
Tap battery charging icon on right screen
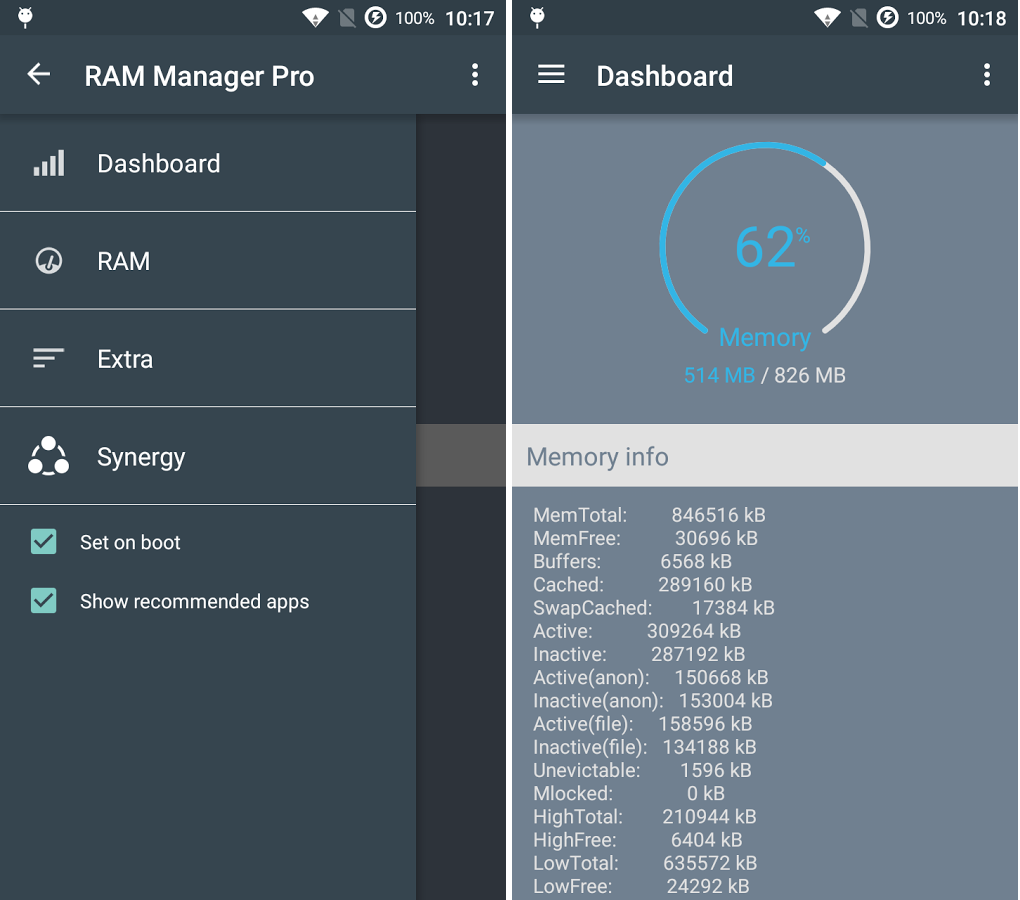click(x=887, y=18)
